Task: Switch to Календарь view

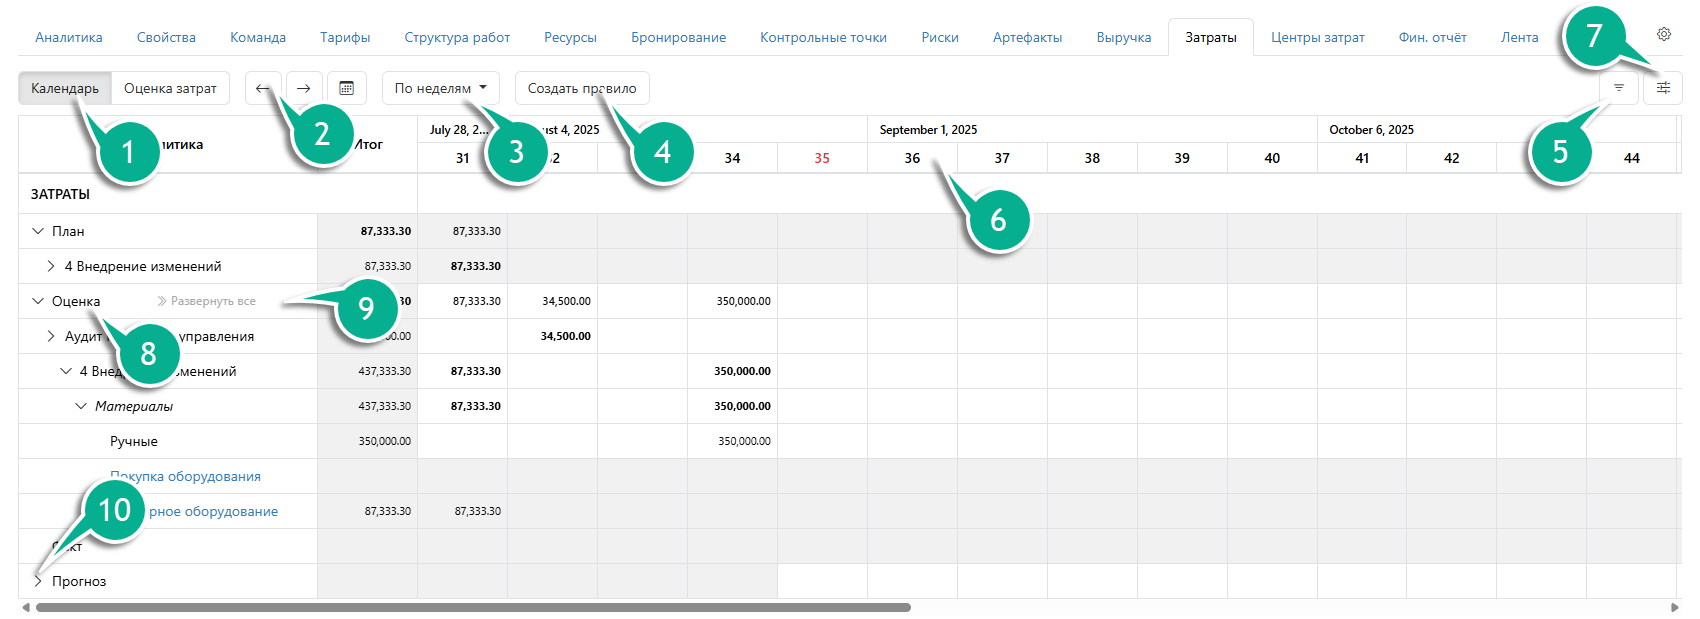Action: tap(64, 88)
